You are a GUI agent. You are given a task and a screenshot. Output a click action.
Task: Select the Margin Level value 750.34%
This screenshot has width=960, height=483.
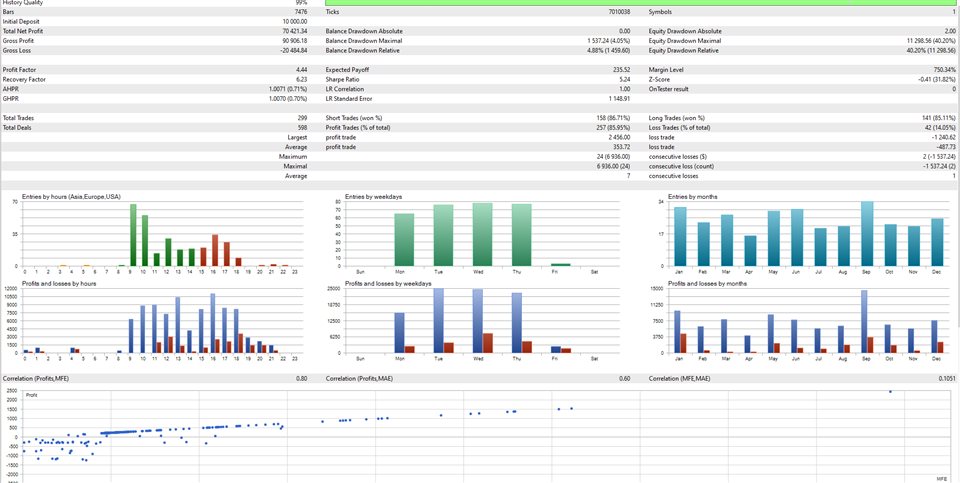click(x=945, y=70)
